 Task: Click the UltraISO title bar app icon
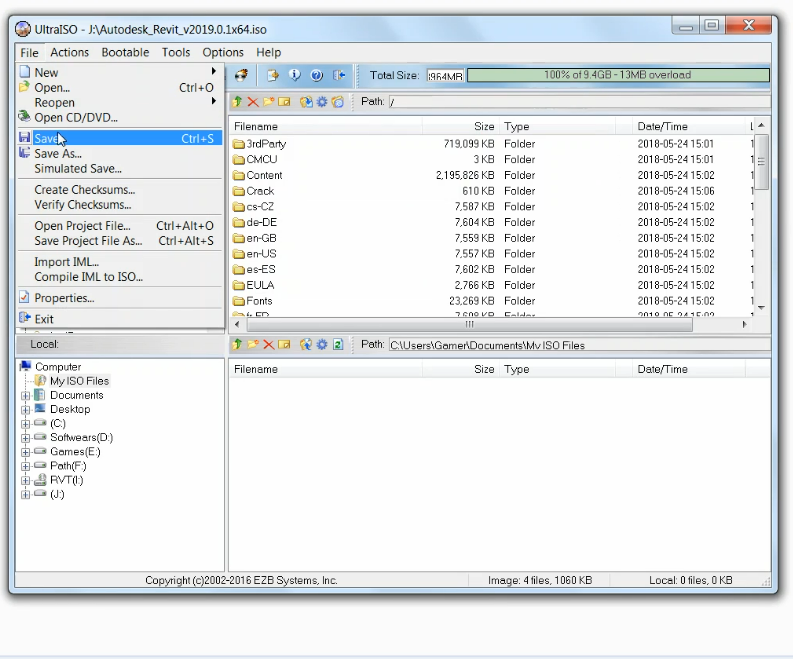pyautogui.click(x=23, y=29)
